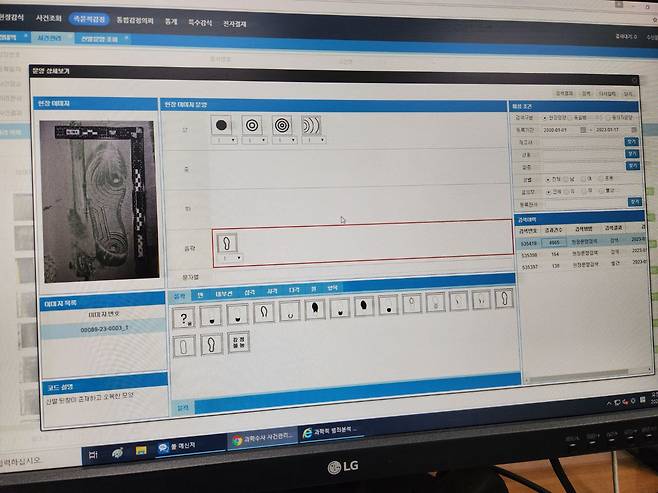Select the 현장문양 search type radio button
Image resolution: width=658 pixels, height=493 pixels.
(547, 116)
